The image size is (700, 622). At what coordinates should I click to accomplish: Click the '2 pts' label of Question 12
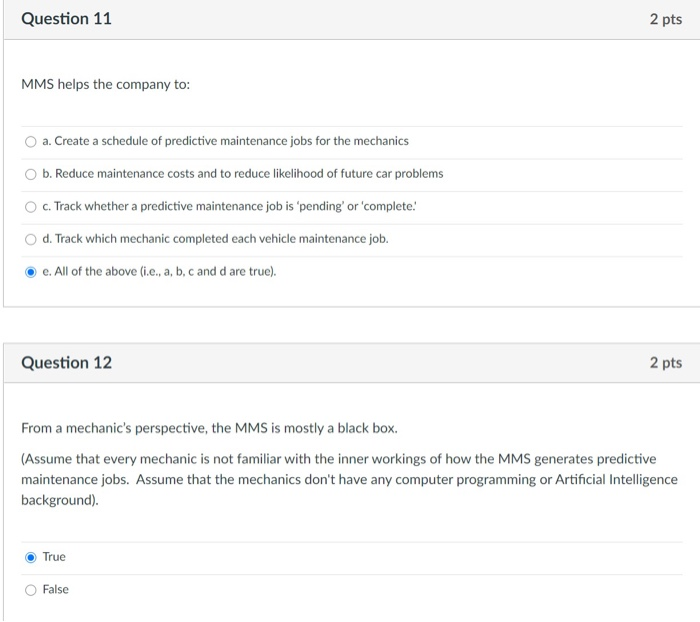click(666, 363)
